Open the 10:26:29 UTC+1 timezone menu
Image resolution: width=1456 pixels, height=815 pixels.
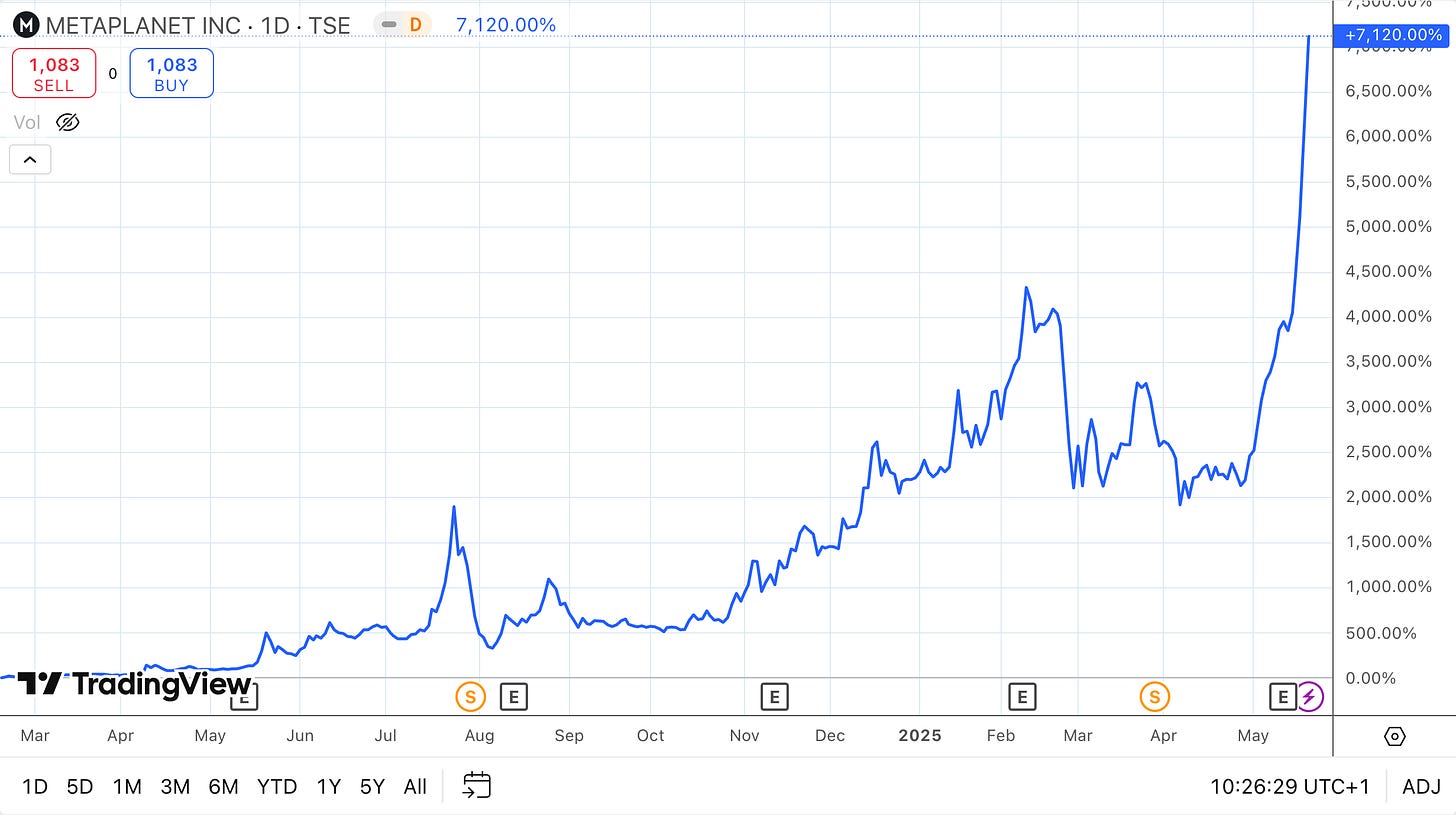point(1290,787)
